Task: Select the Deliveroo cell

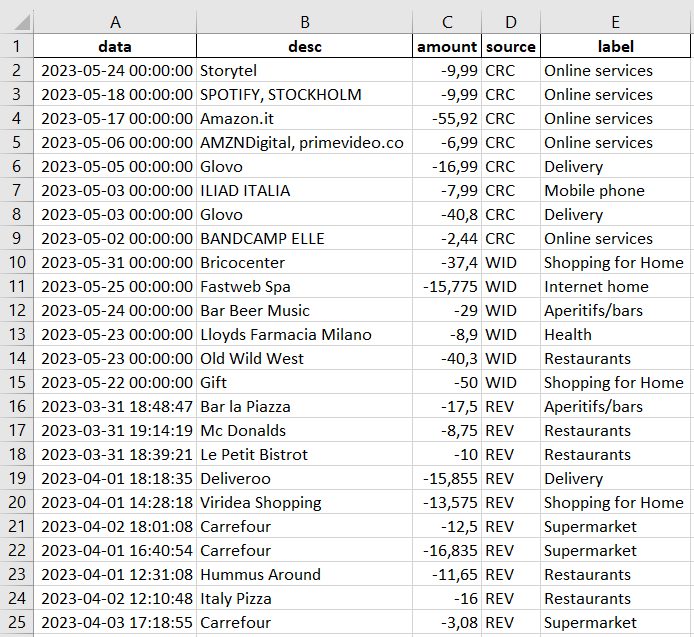Action: pyautogui.click(x=305, y=478)
